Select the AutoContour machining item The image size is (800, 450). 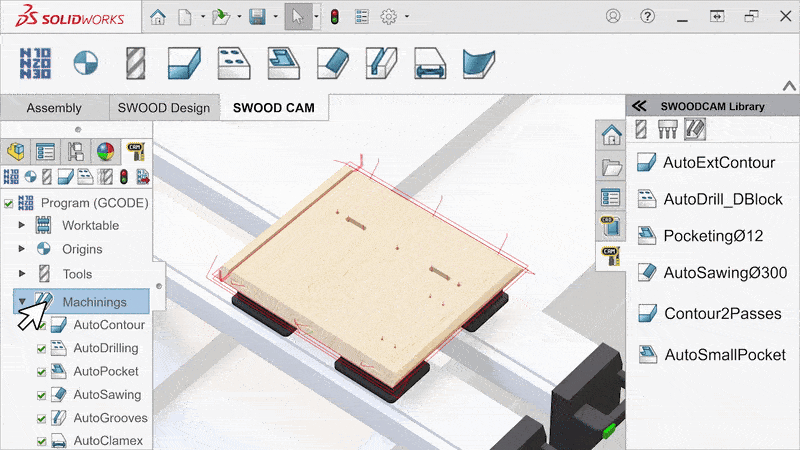[98, 325]
